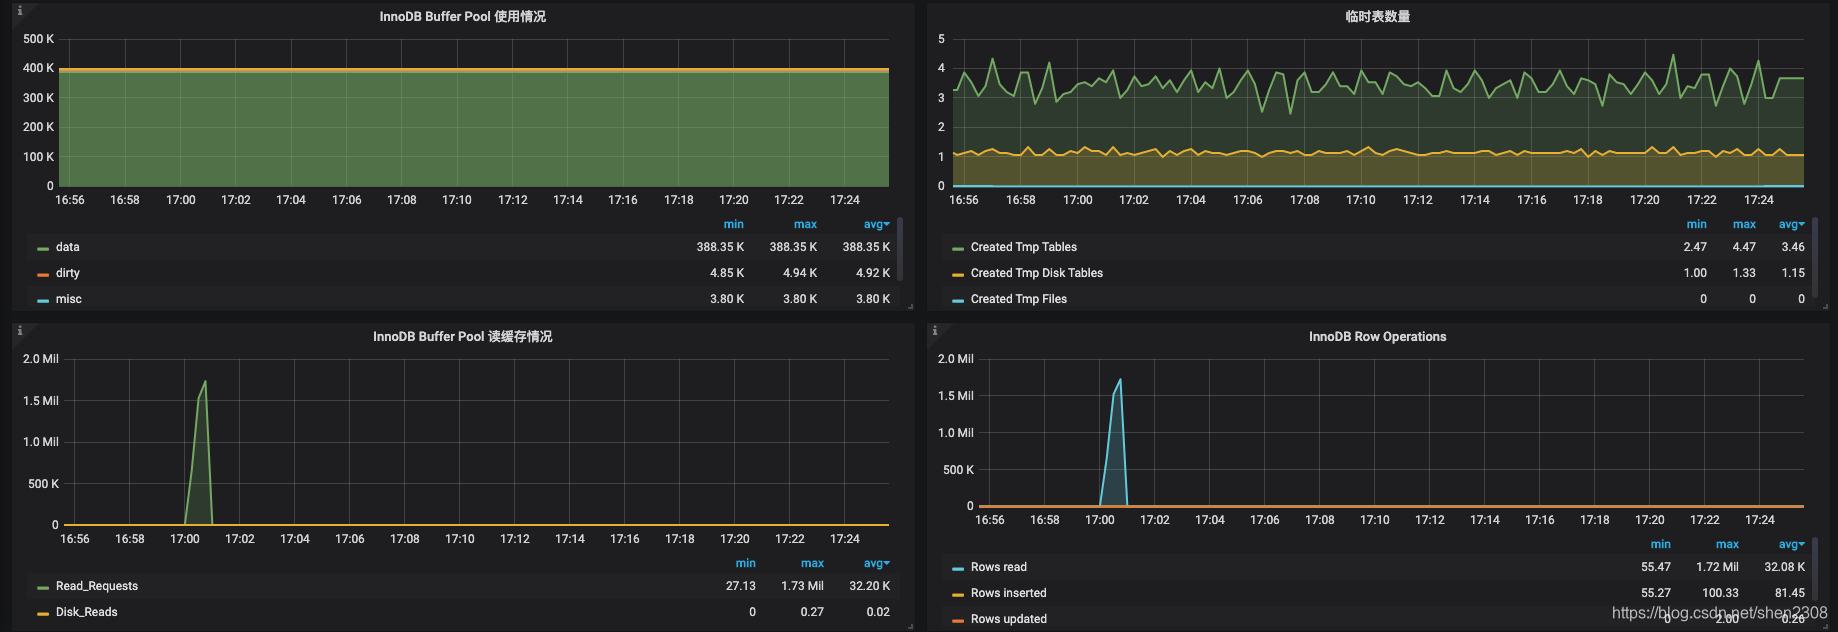Image resolution: width=1838 pixels, height=632 pixels.
Task: Toggle the dirty series in the legend
Action: coord(67,273)
